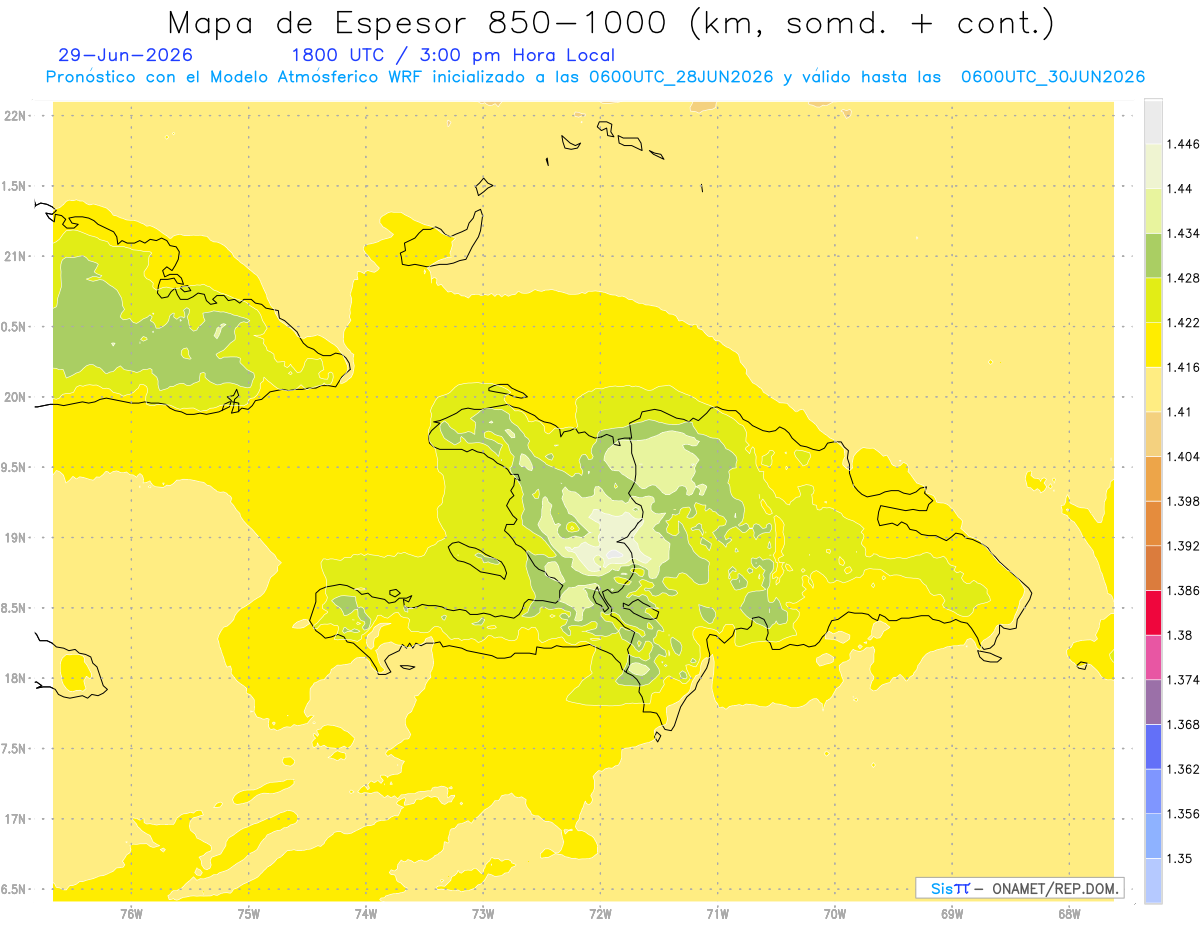Click the valid-until time 0600UTC_30JUN2026
This screenshot has height=927, width=1200.
pos(1052,77)
